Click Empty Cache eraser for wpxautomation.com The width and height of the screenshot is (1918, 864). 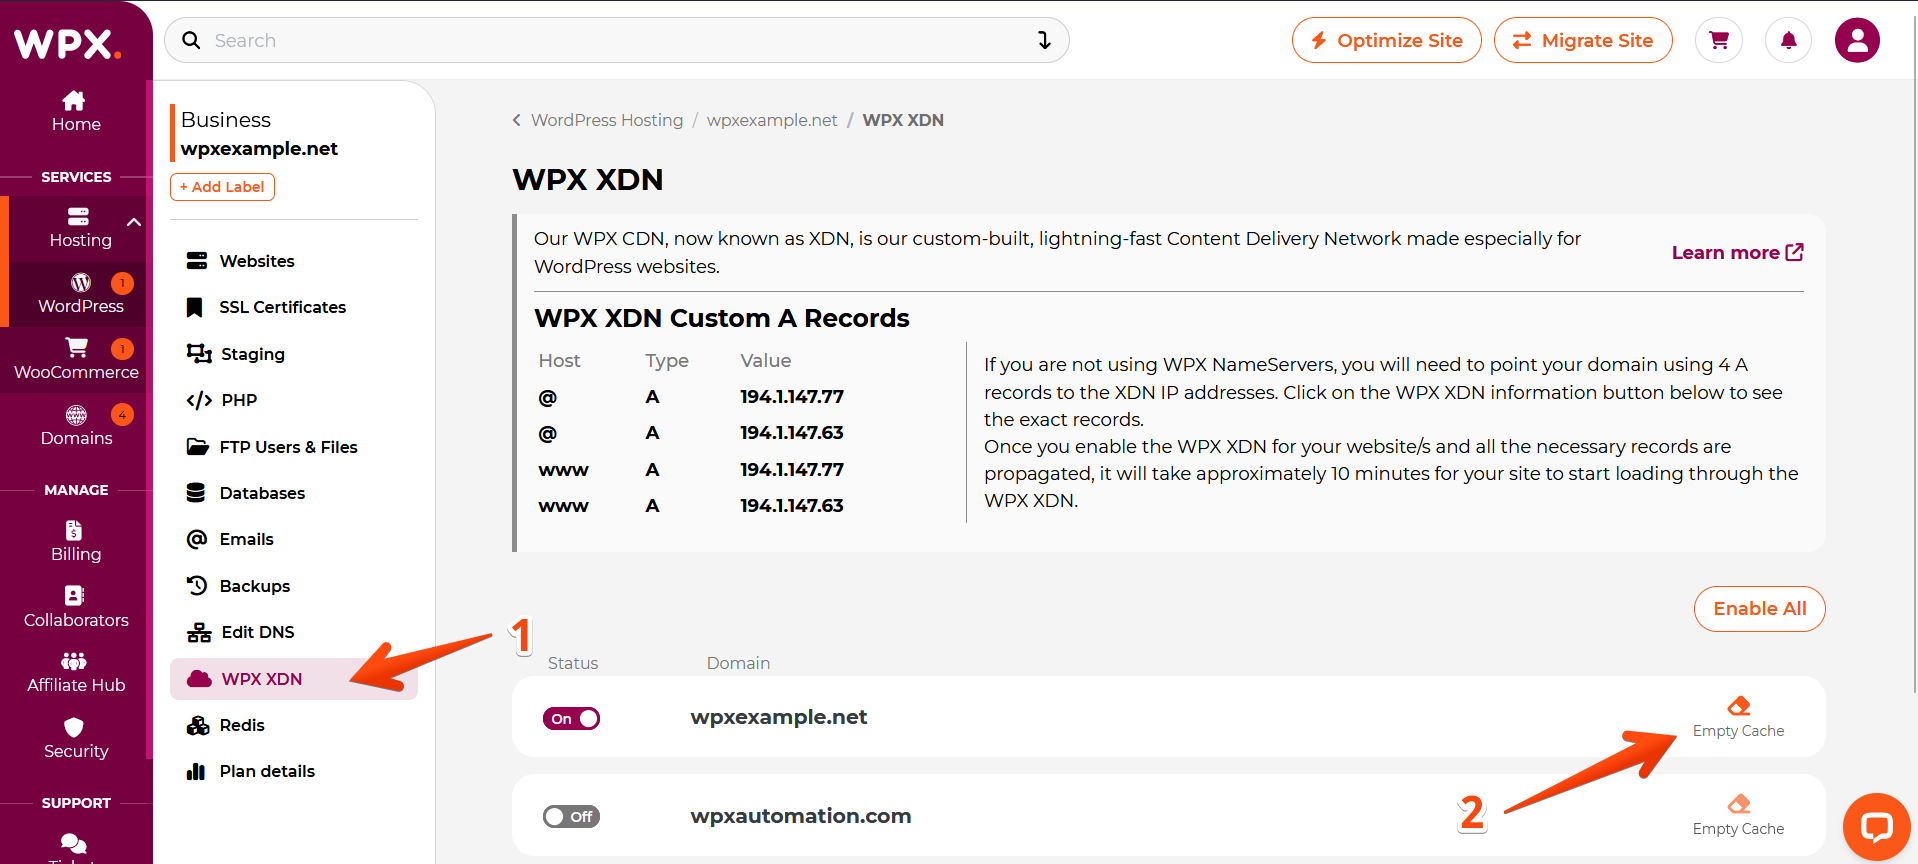click(1738, 805)
